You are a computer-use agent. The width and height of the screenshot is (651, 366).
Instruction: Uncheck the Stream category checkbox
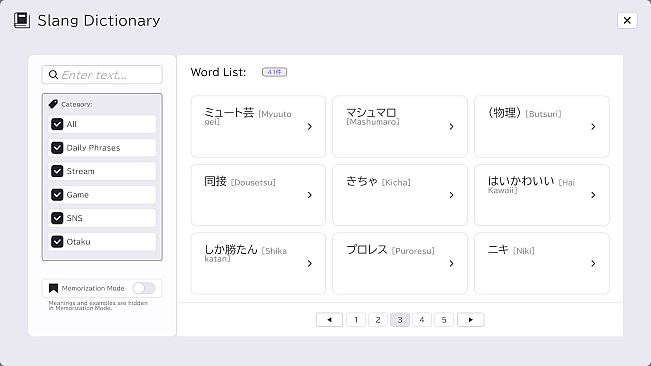point(57,171)
